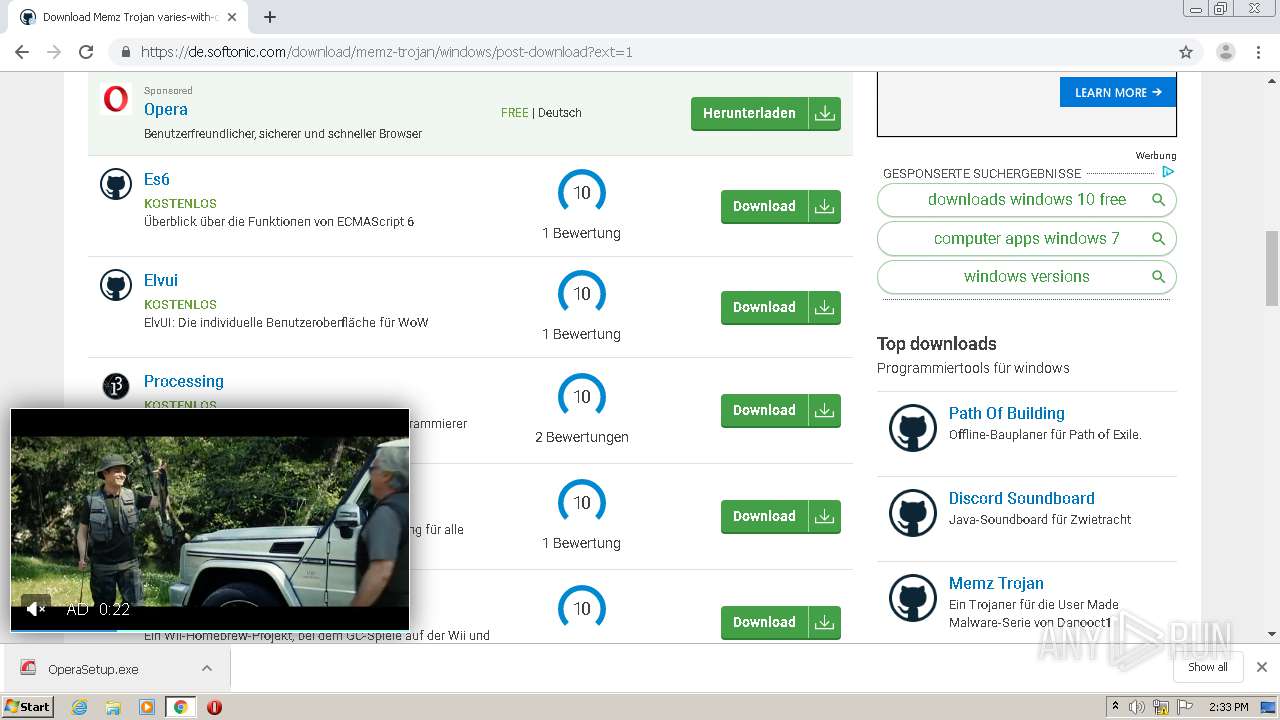Click the Path Of Building GitHub icon
The height and width of the screenshot is (720, 1280).
click(x=913, y=429)
